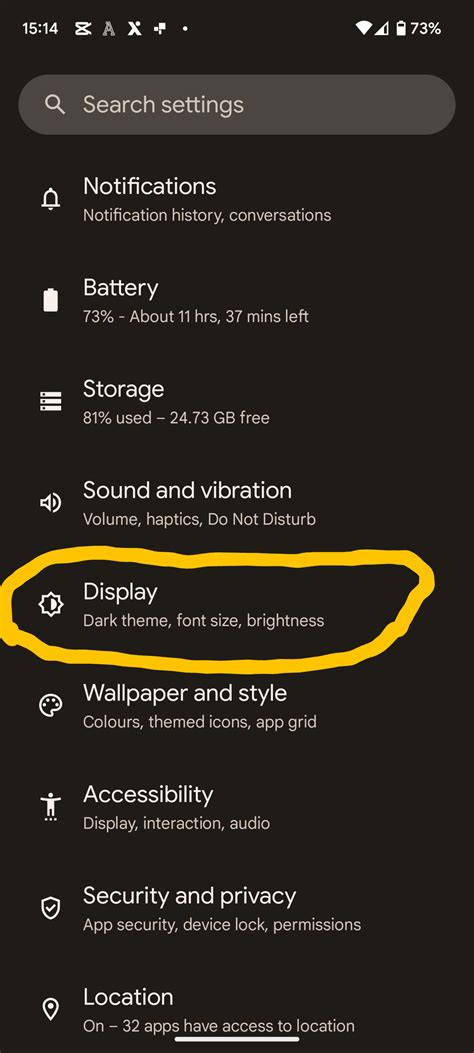Viewport: 474px width, 1053px height.
Task: Open Wallpaper and style settings
Action: (x=237, y=706)
